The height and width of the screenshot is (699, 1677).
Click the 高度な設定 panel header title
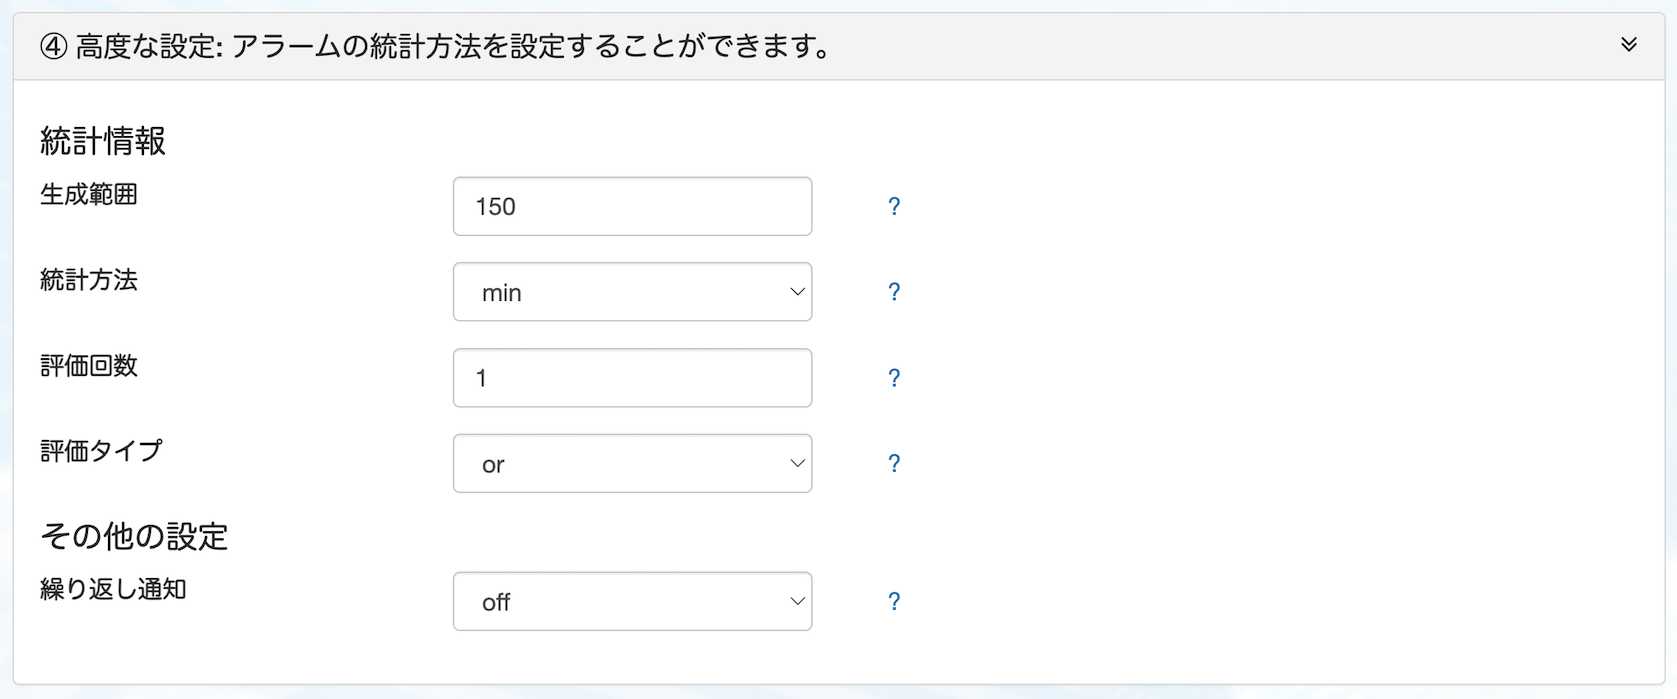pos(452,47)
